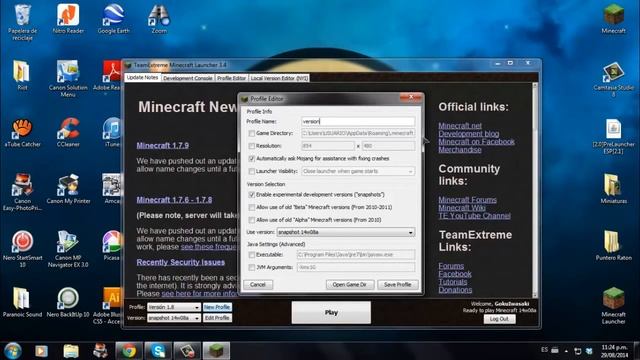Click the Open Game Dir button
This screenshot has height=360, width=640.
click(x=350, y=285)
